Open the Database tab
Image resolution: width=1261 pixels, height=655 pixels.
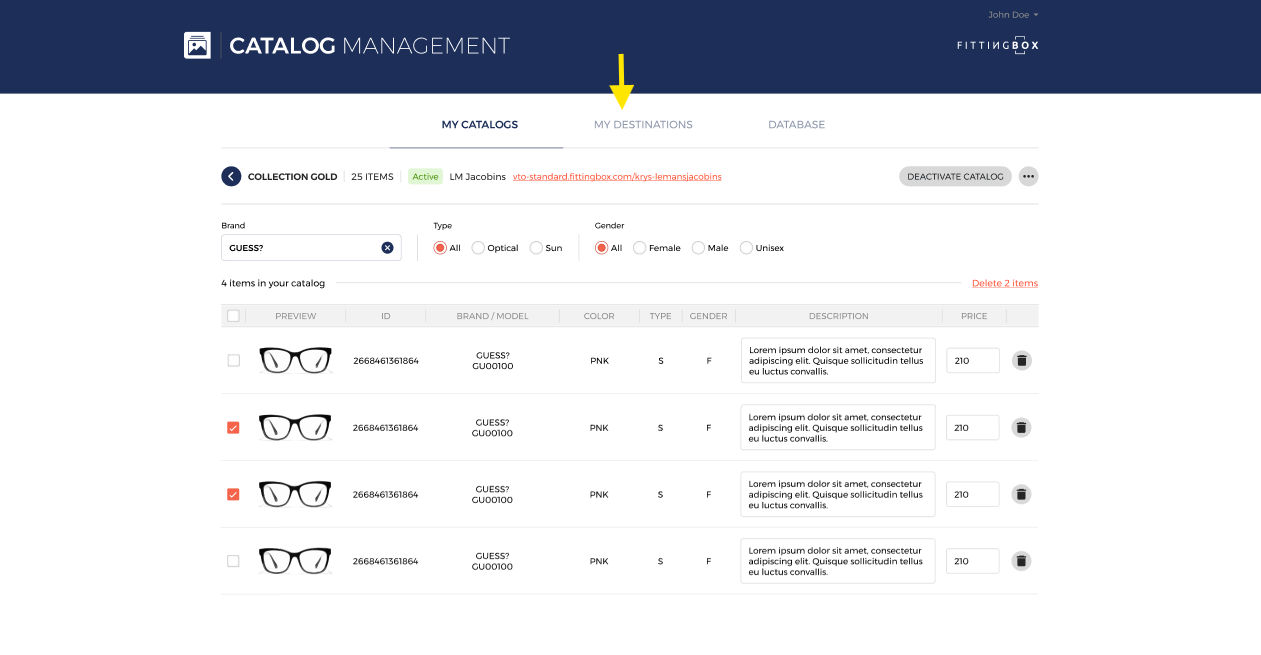796,125
